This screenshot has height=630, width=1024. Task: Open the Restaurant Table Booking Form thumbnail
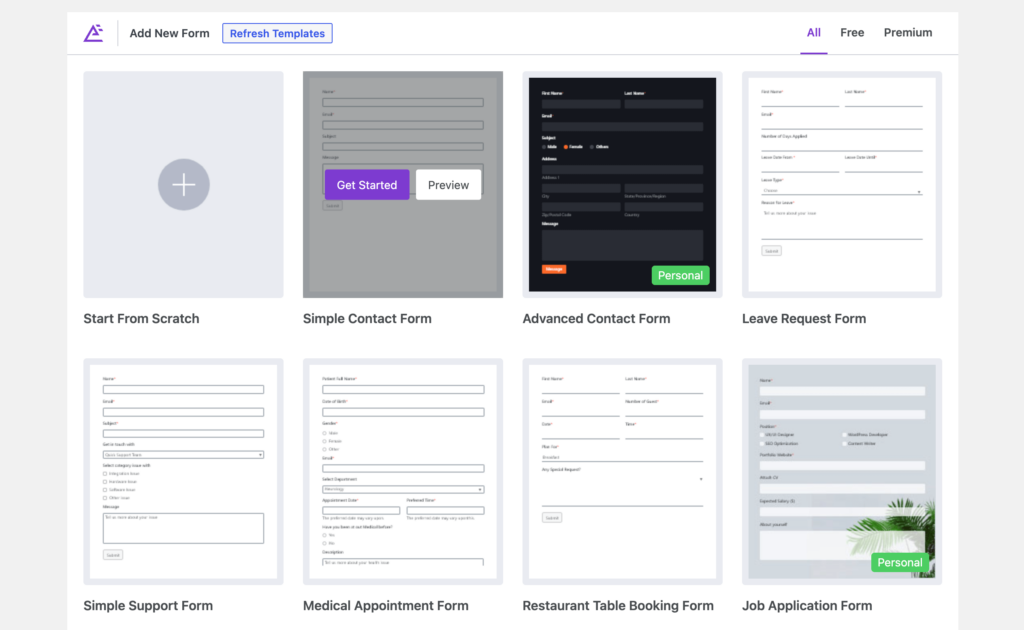click(622, 470)
